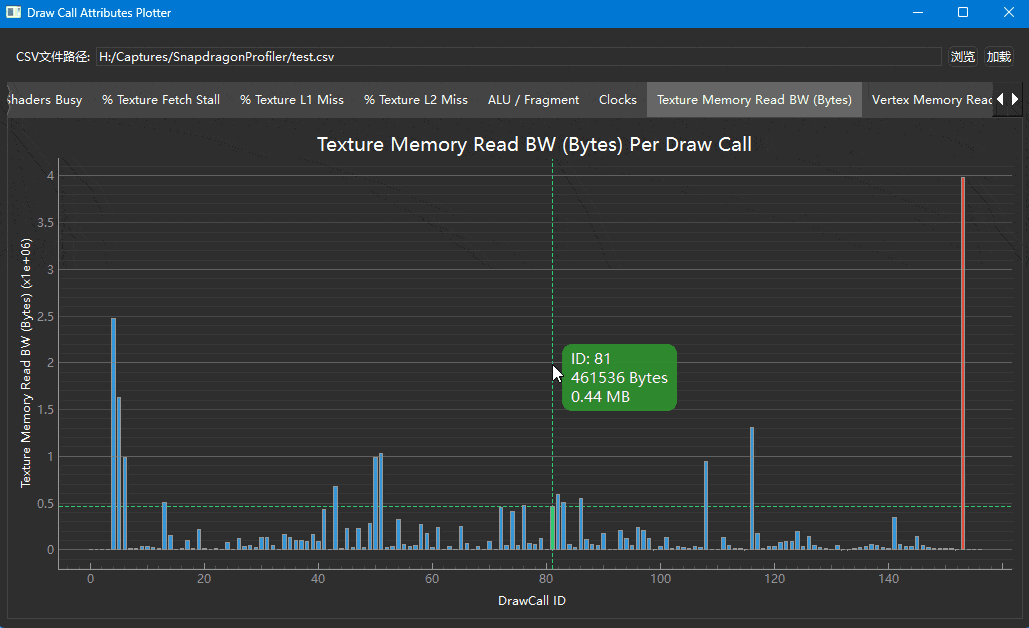
Task: Click the tall red bar in the chart
Action: (963, 363)
